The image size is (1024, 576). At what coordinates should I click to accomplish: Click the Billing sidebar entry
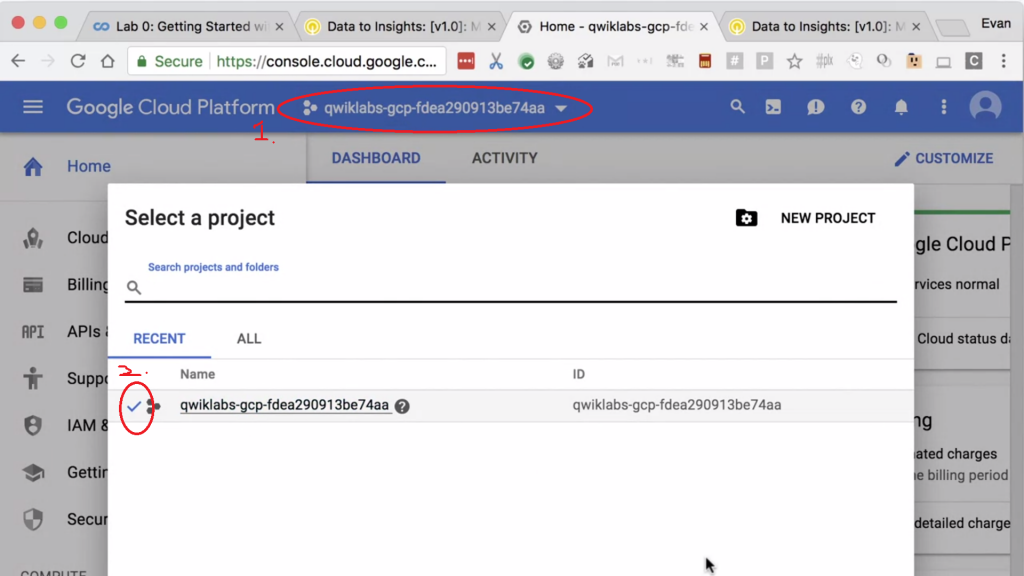coord(88,285)
